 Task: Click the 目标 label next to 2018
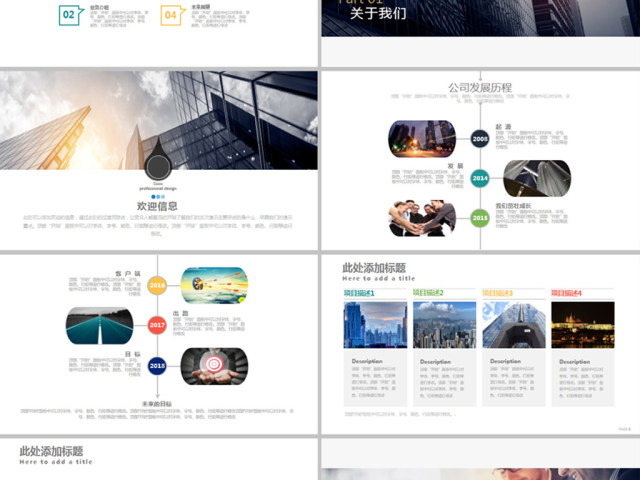tap(133, 354)
